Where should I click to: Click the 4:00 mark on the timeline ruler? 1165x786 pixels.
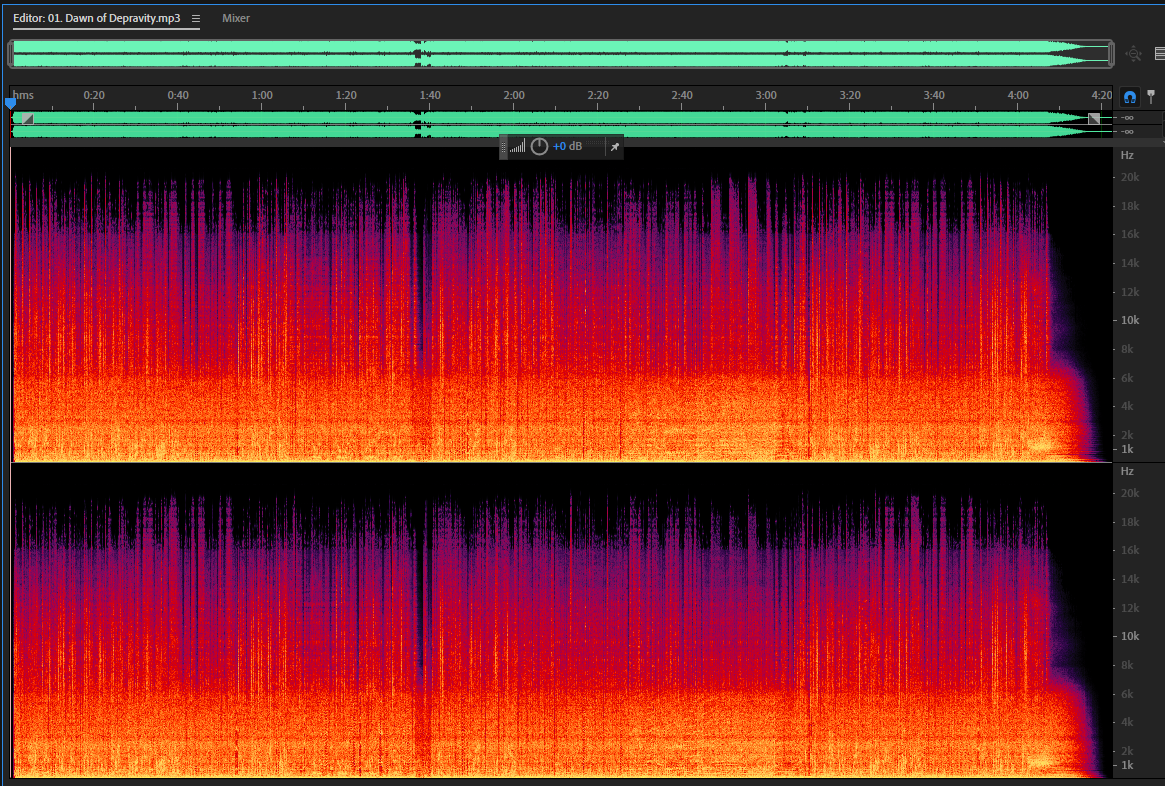(1018, 95)
